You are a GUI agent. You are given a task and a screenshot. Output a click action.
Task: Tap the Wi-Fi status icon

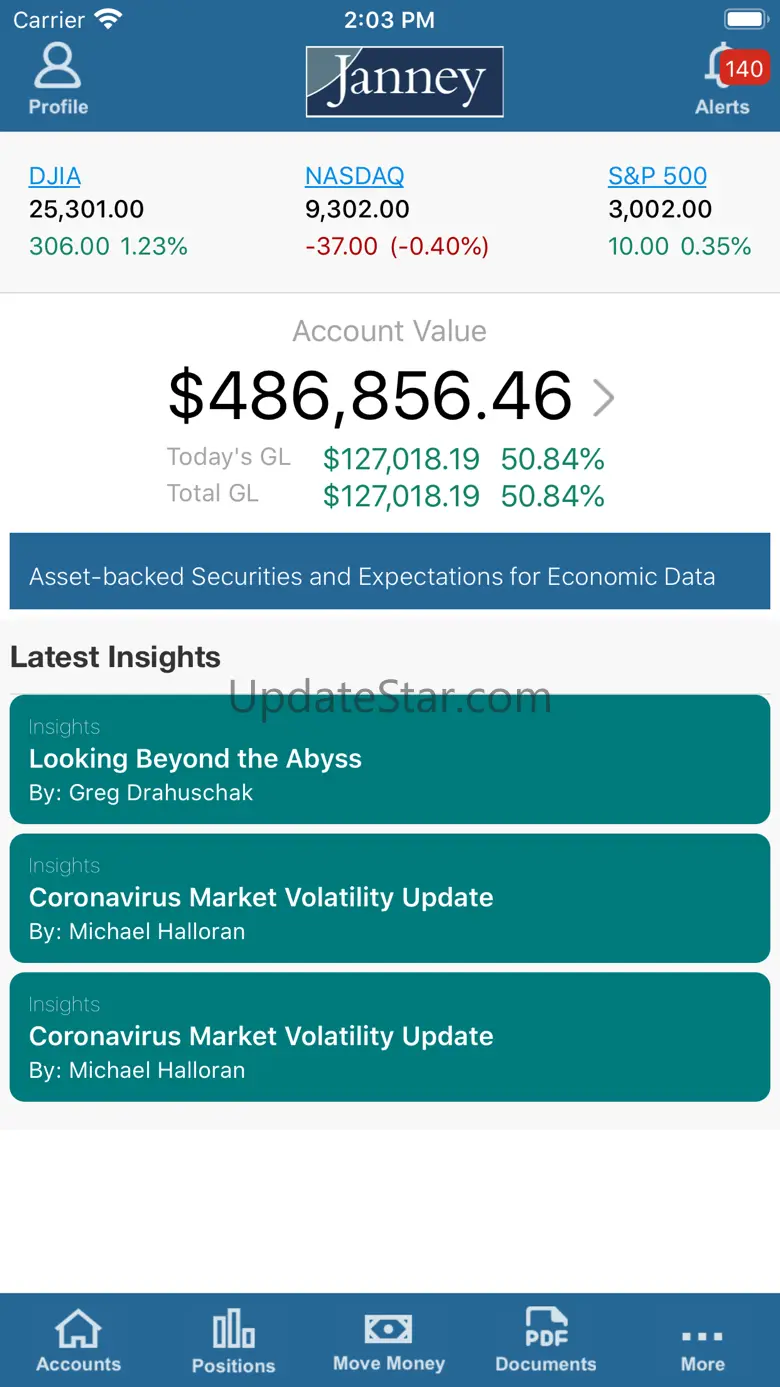click(x=107, y=19)
